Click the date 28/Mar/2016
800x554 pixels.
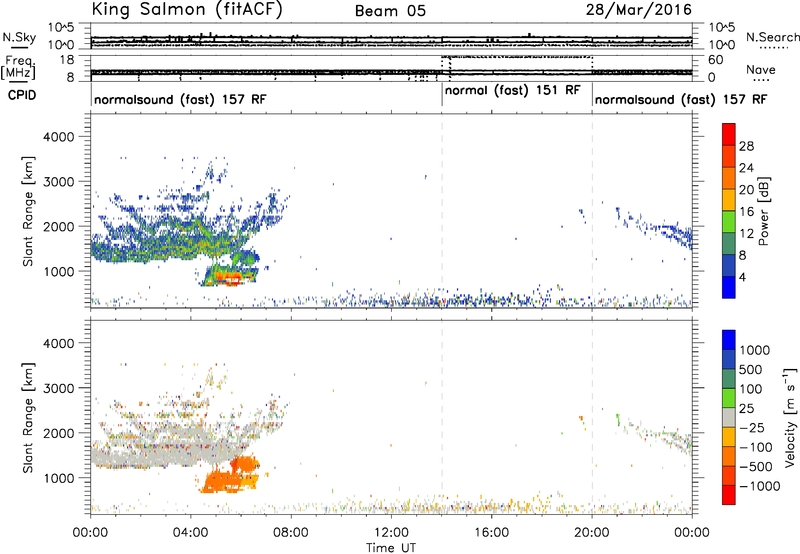tap(638, 10)
